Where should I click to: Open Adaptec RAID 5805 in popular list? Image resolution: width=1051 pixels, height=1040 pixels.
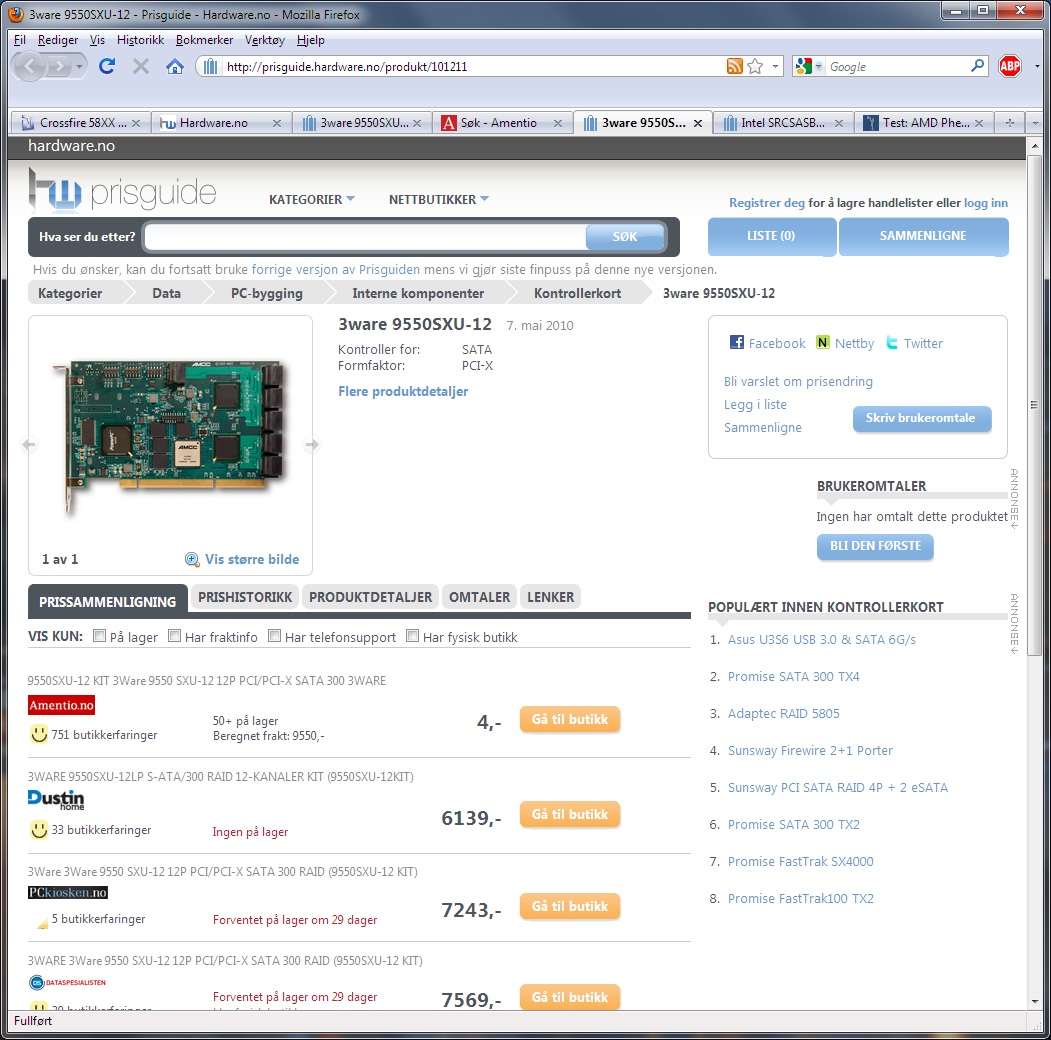(784, 714)
